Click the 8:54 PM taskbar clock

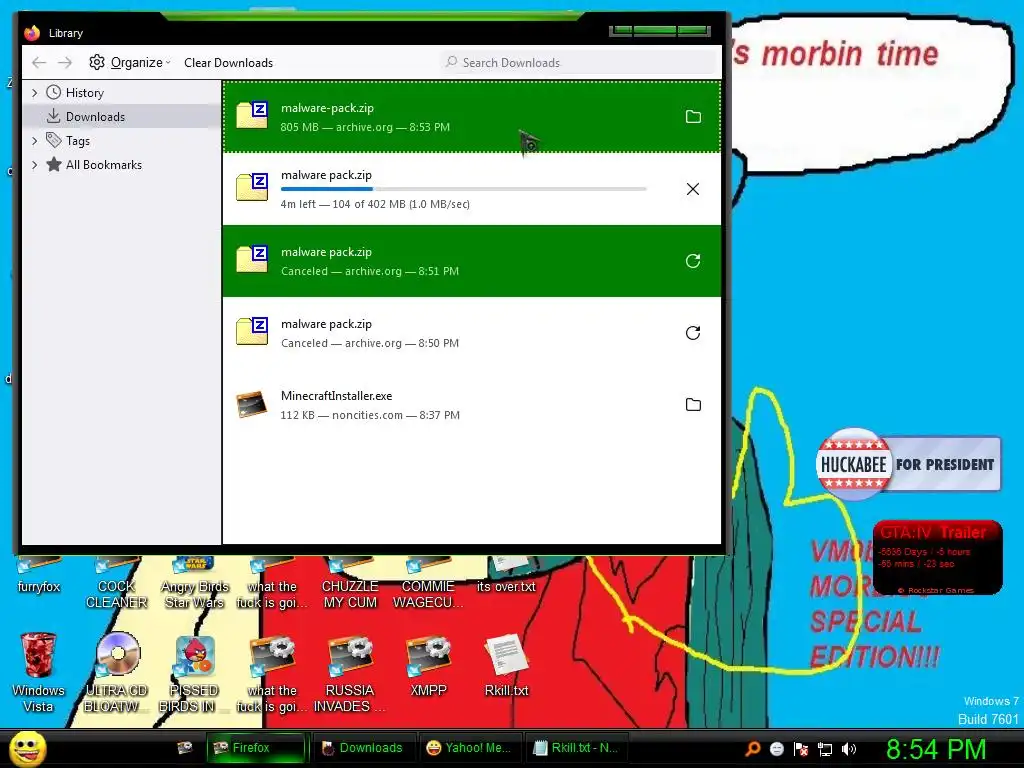[x=936, y=749]
